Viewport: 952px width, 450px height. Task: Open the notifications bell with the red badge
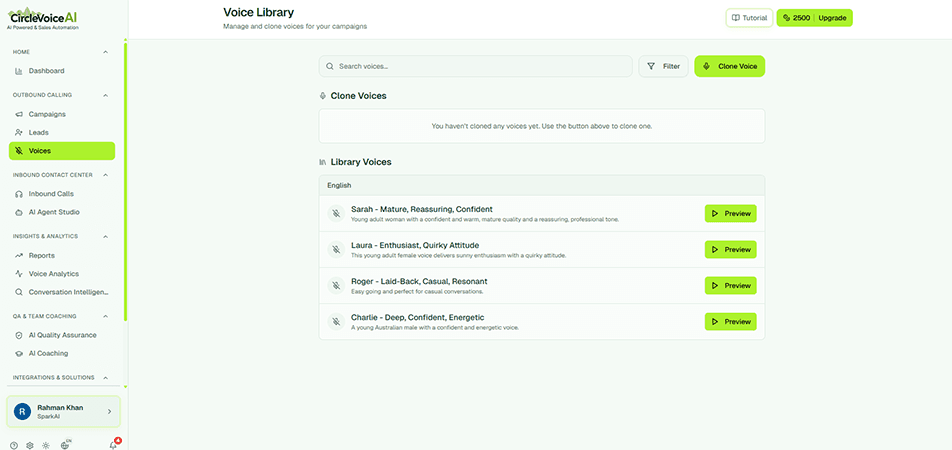point(114,444)
